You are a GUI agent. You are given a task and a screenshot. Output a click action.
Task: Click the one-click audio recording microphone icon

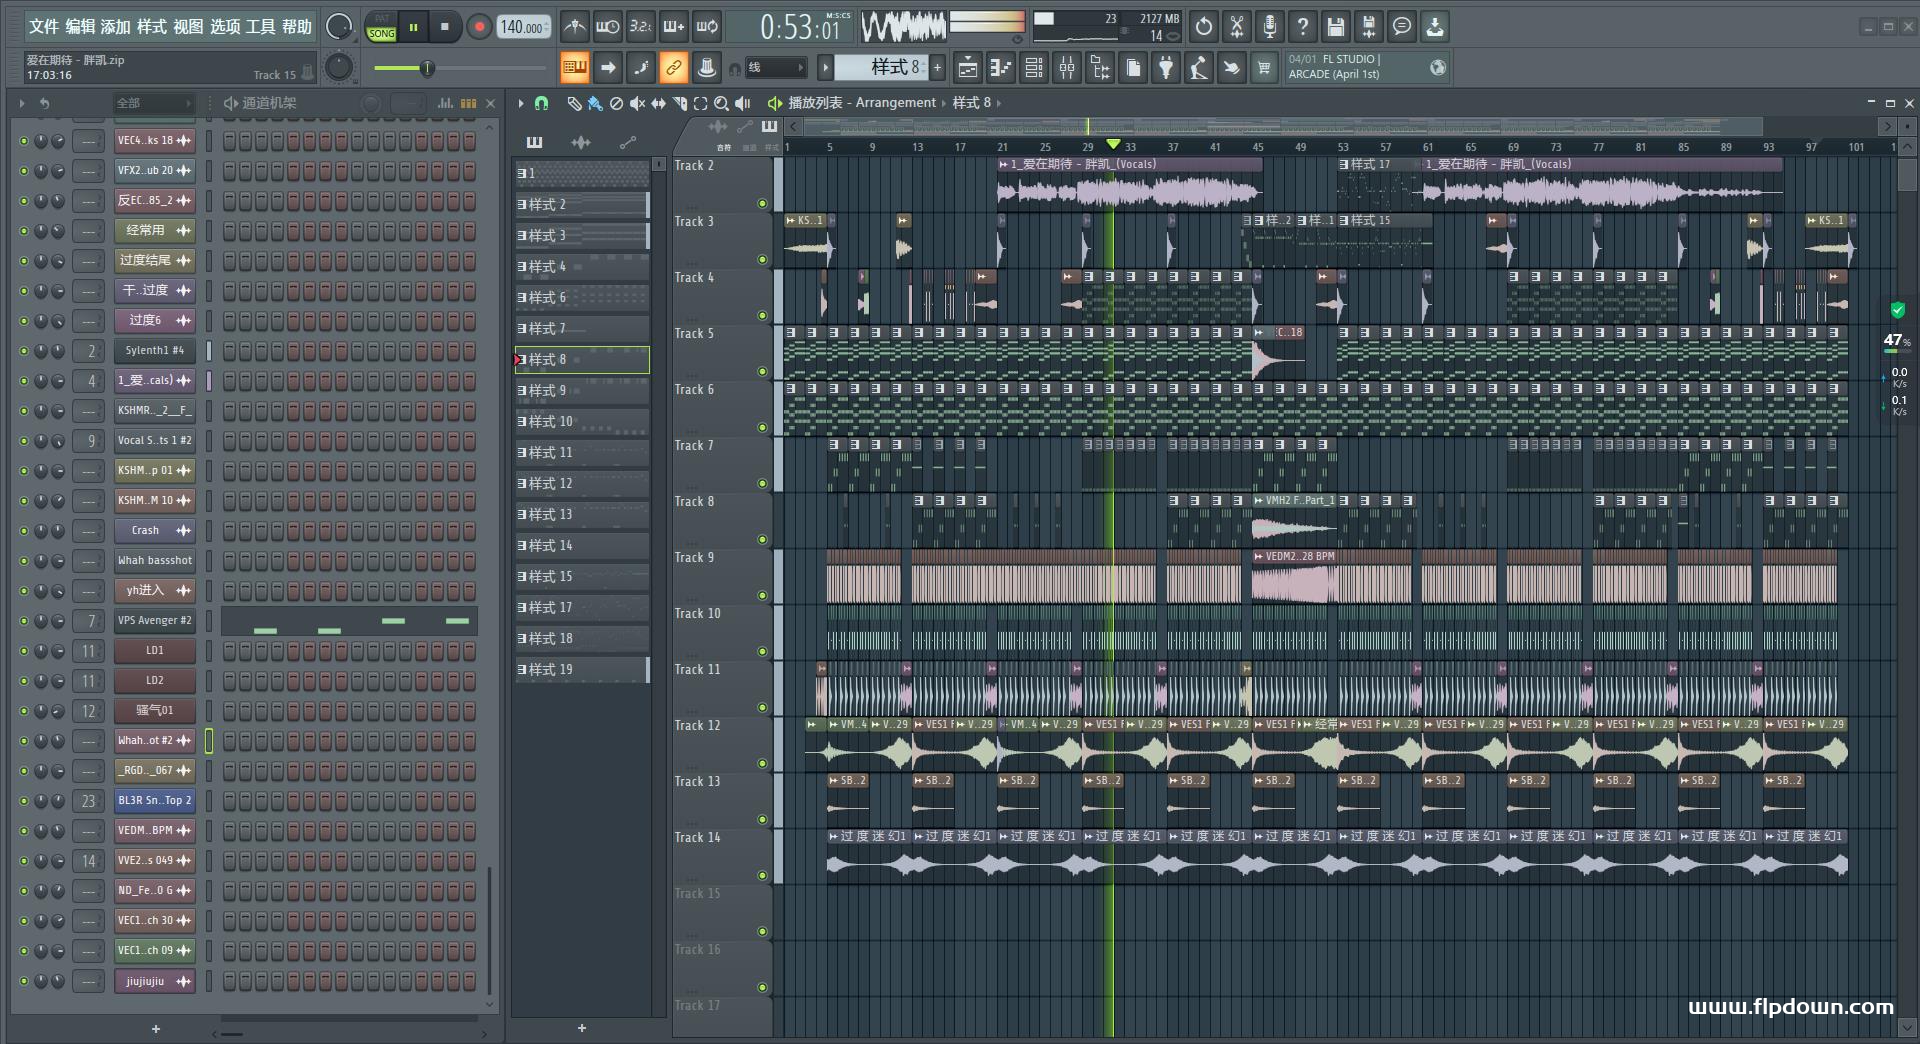1270,27
